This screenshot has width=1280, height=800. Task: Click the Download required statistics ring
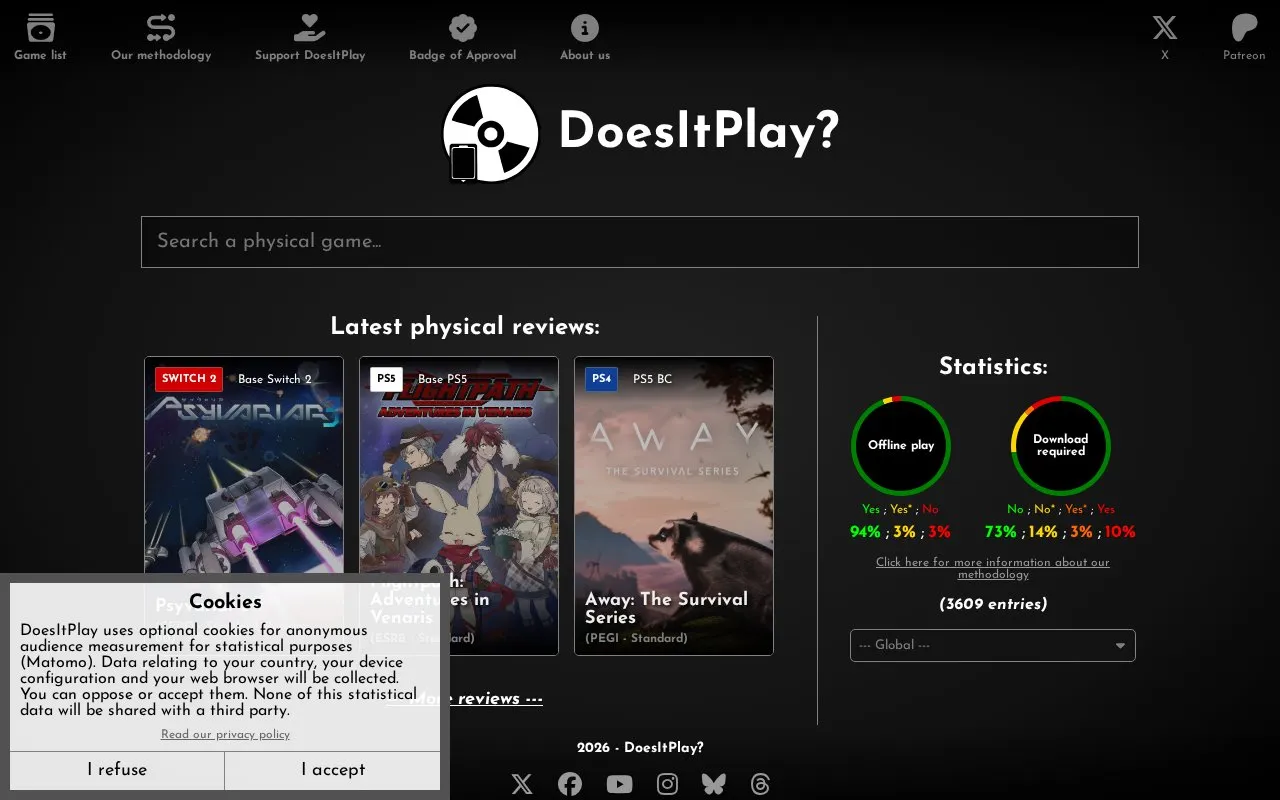(x=1061, y=446)
